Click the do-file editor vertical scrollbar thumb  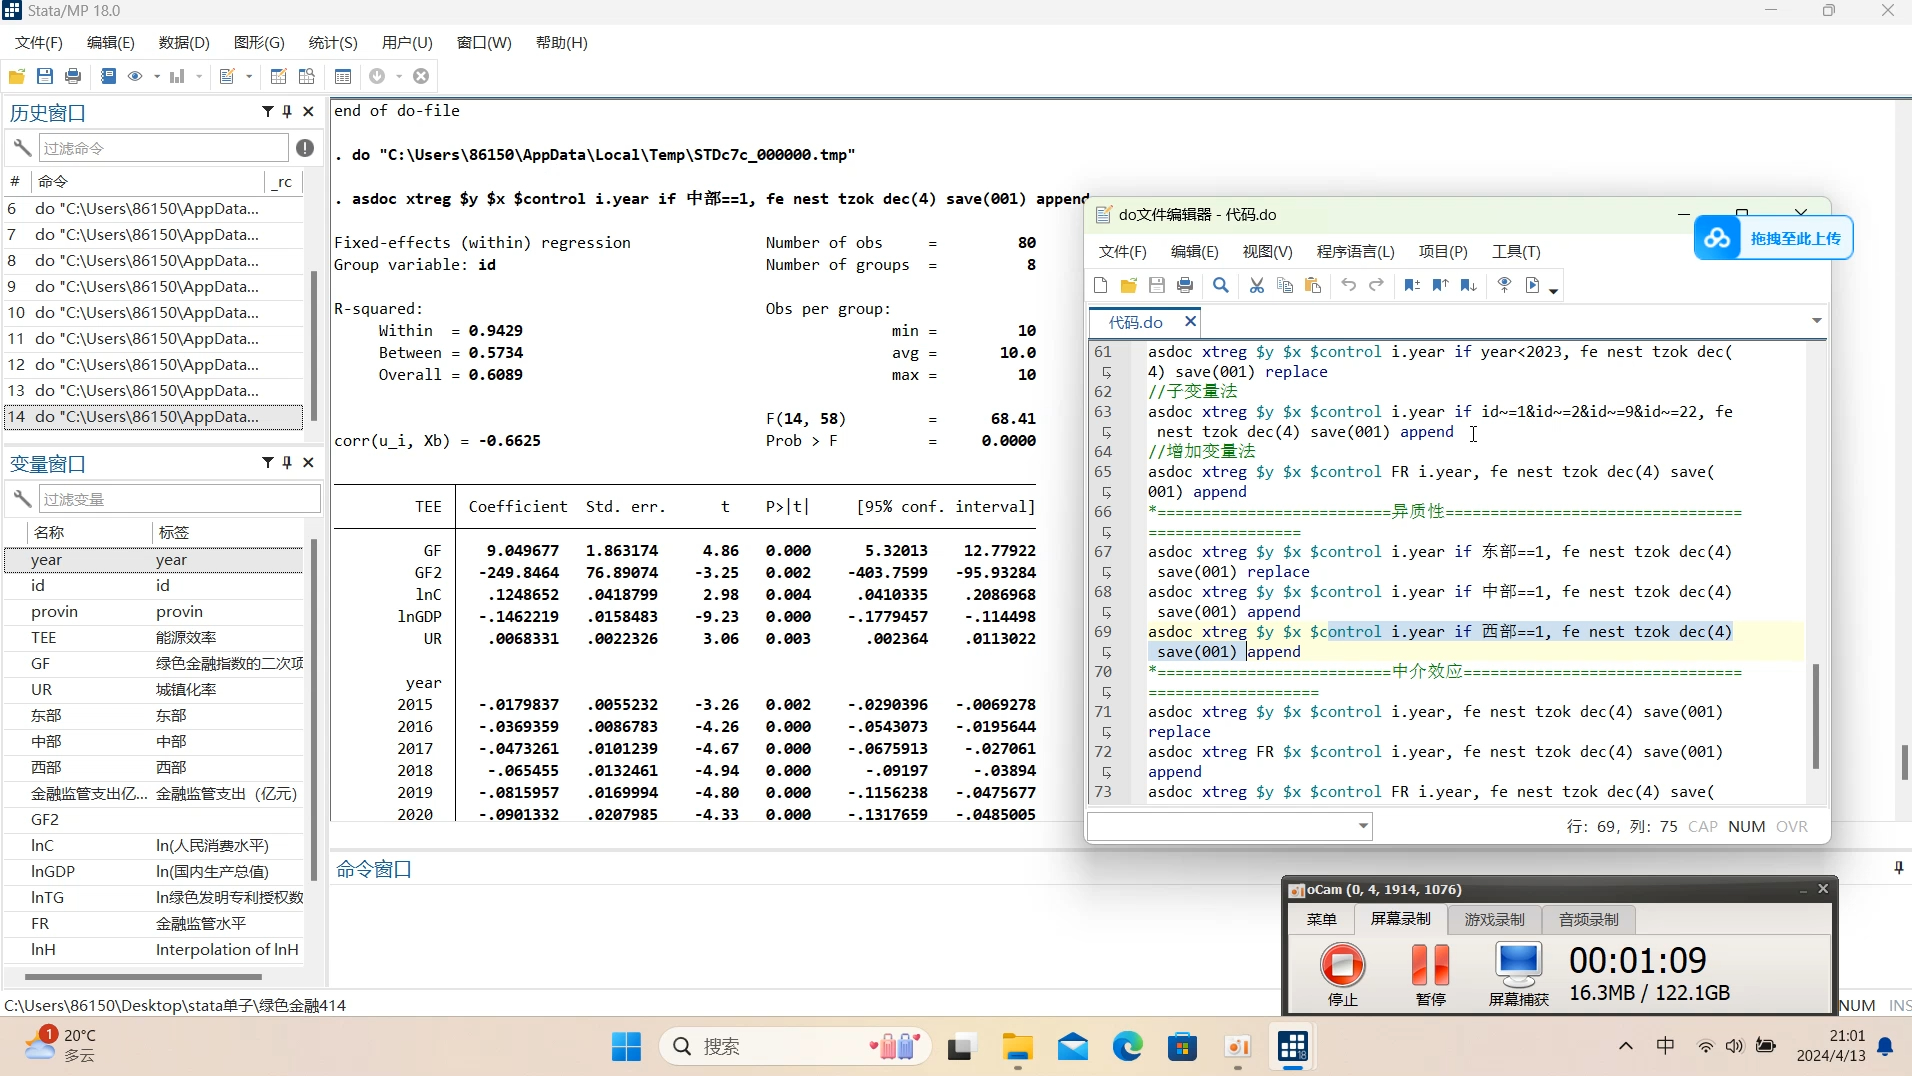(1815, 716)
